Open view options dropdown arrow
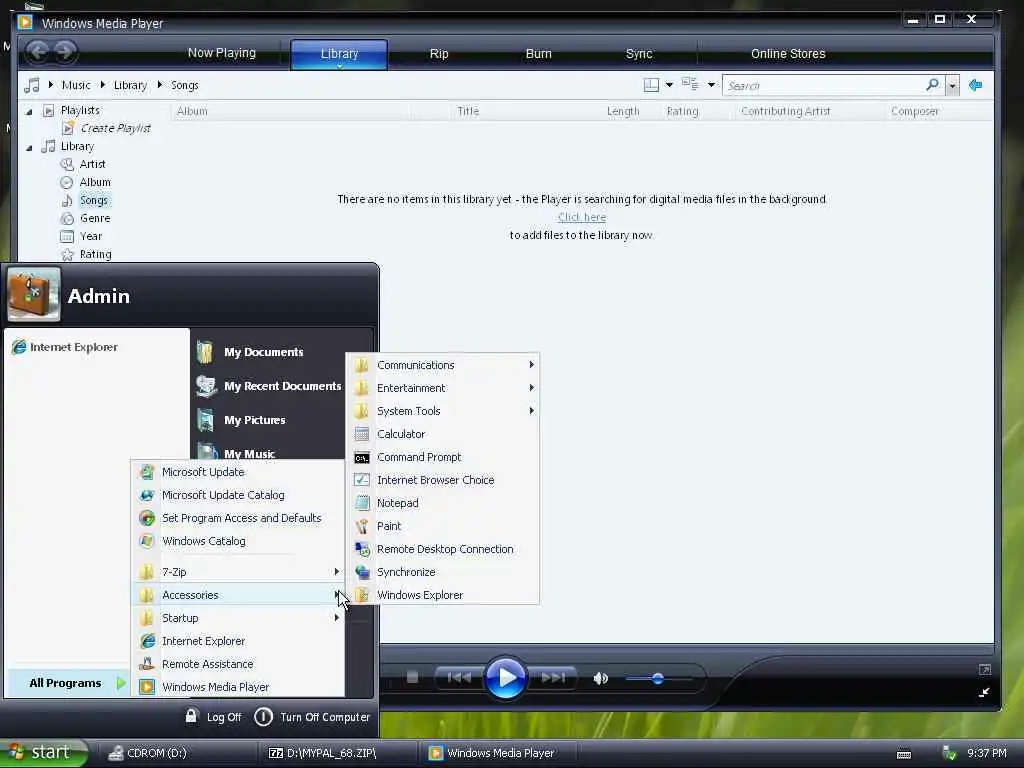Viewport: 1024px width, 768px height. click(711, 85)
